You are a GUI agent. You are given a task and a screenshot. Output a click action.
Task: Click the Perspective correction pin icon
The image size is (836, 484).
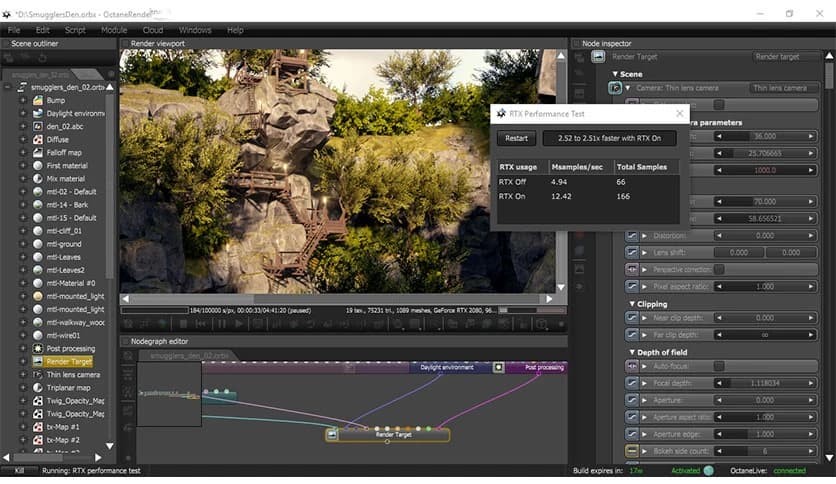coord(632,269)
